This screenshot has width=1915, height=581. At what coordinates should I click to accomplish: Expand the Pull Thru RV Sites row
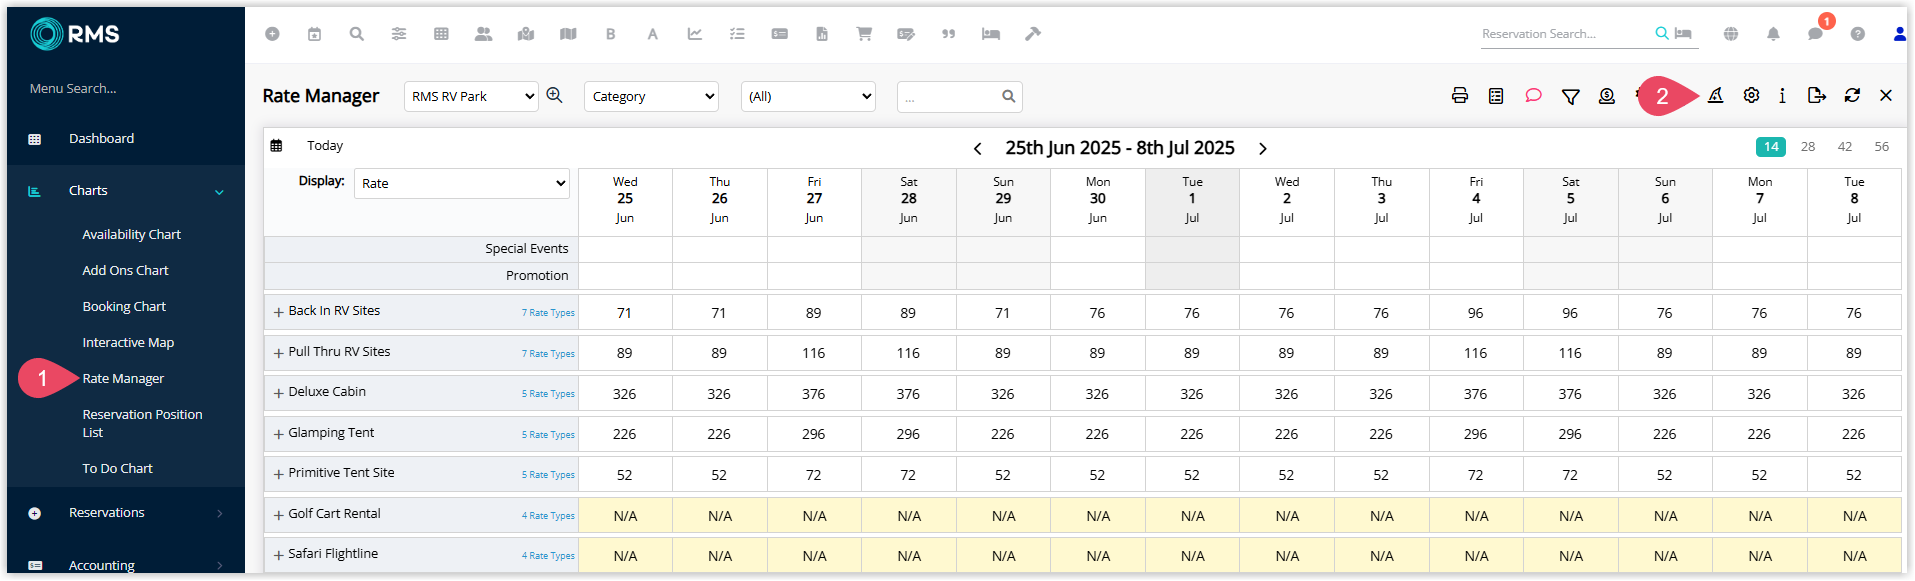tap(279, 353)
